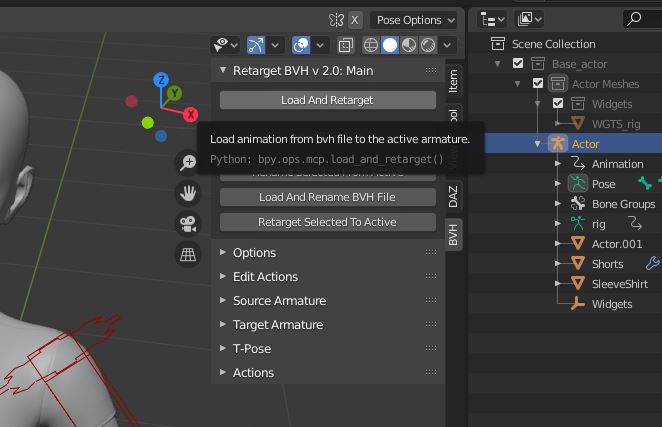Select the Shorts mesh icon
This screenshot has height=427, width=662.
pos(578,264)
